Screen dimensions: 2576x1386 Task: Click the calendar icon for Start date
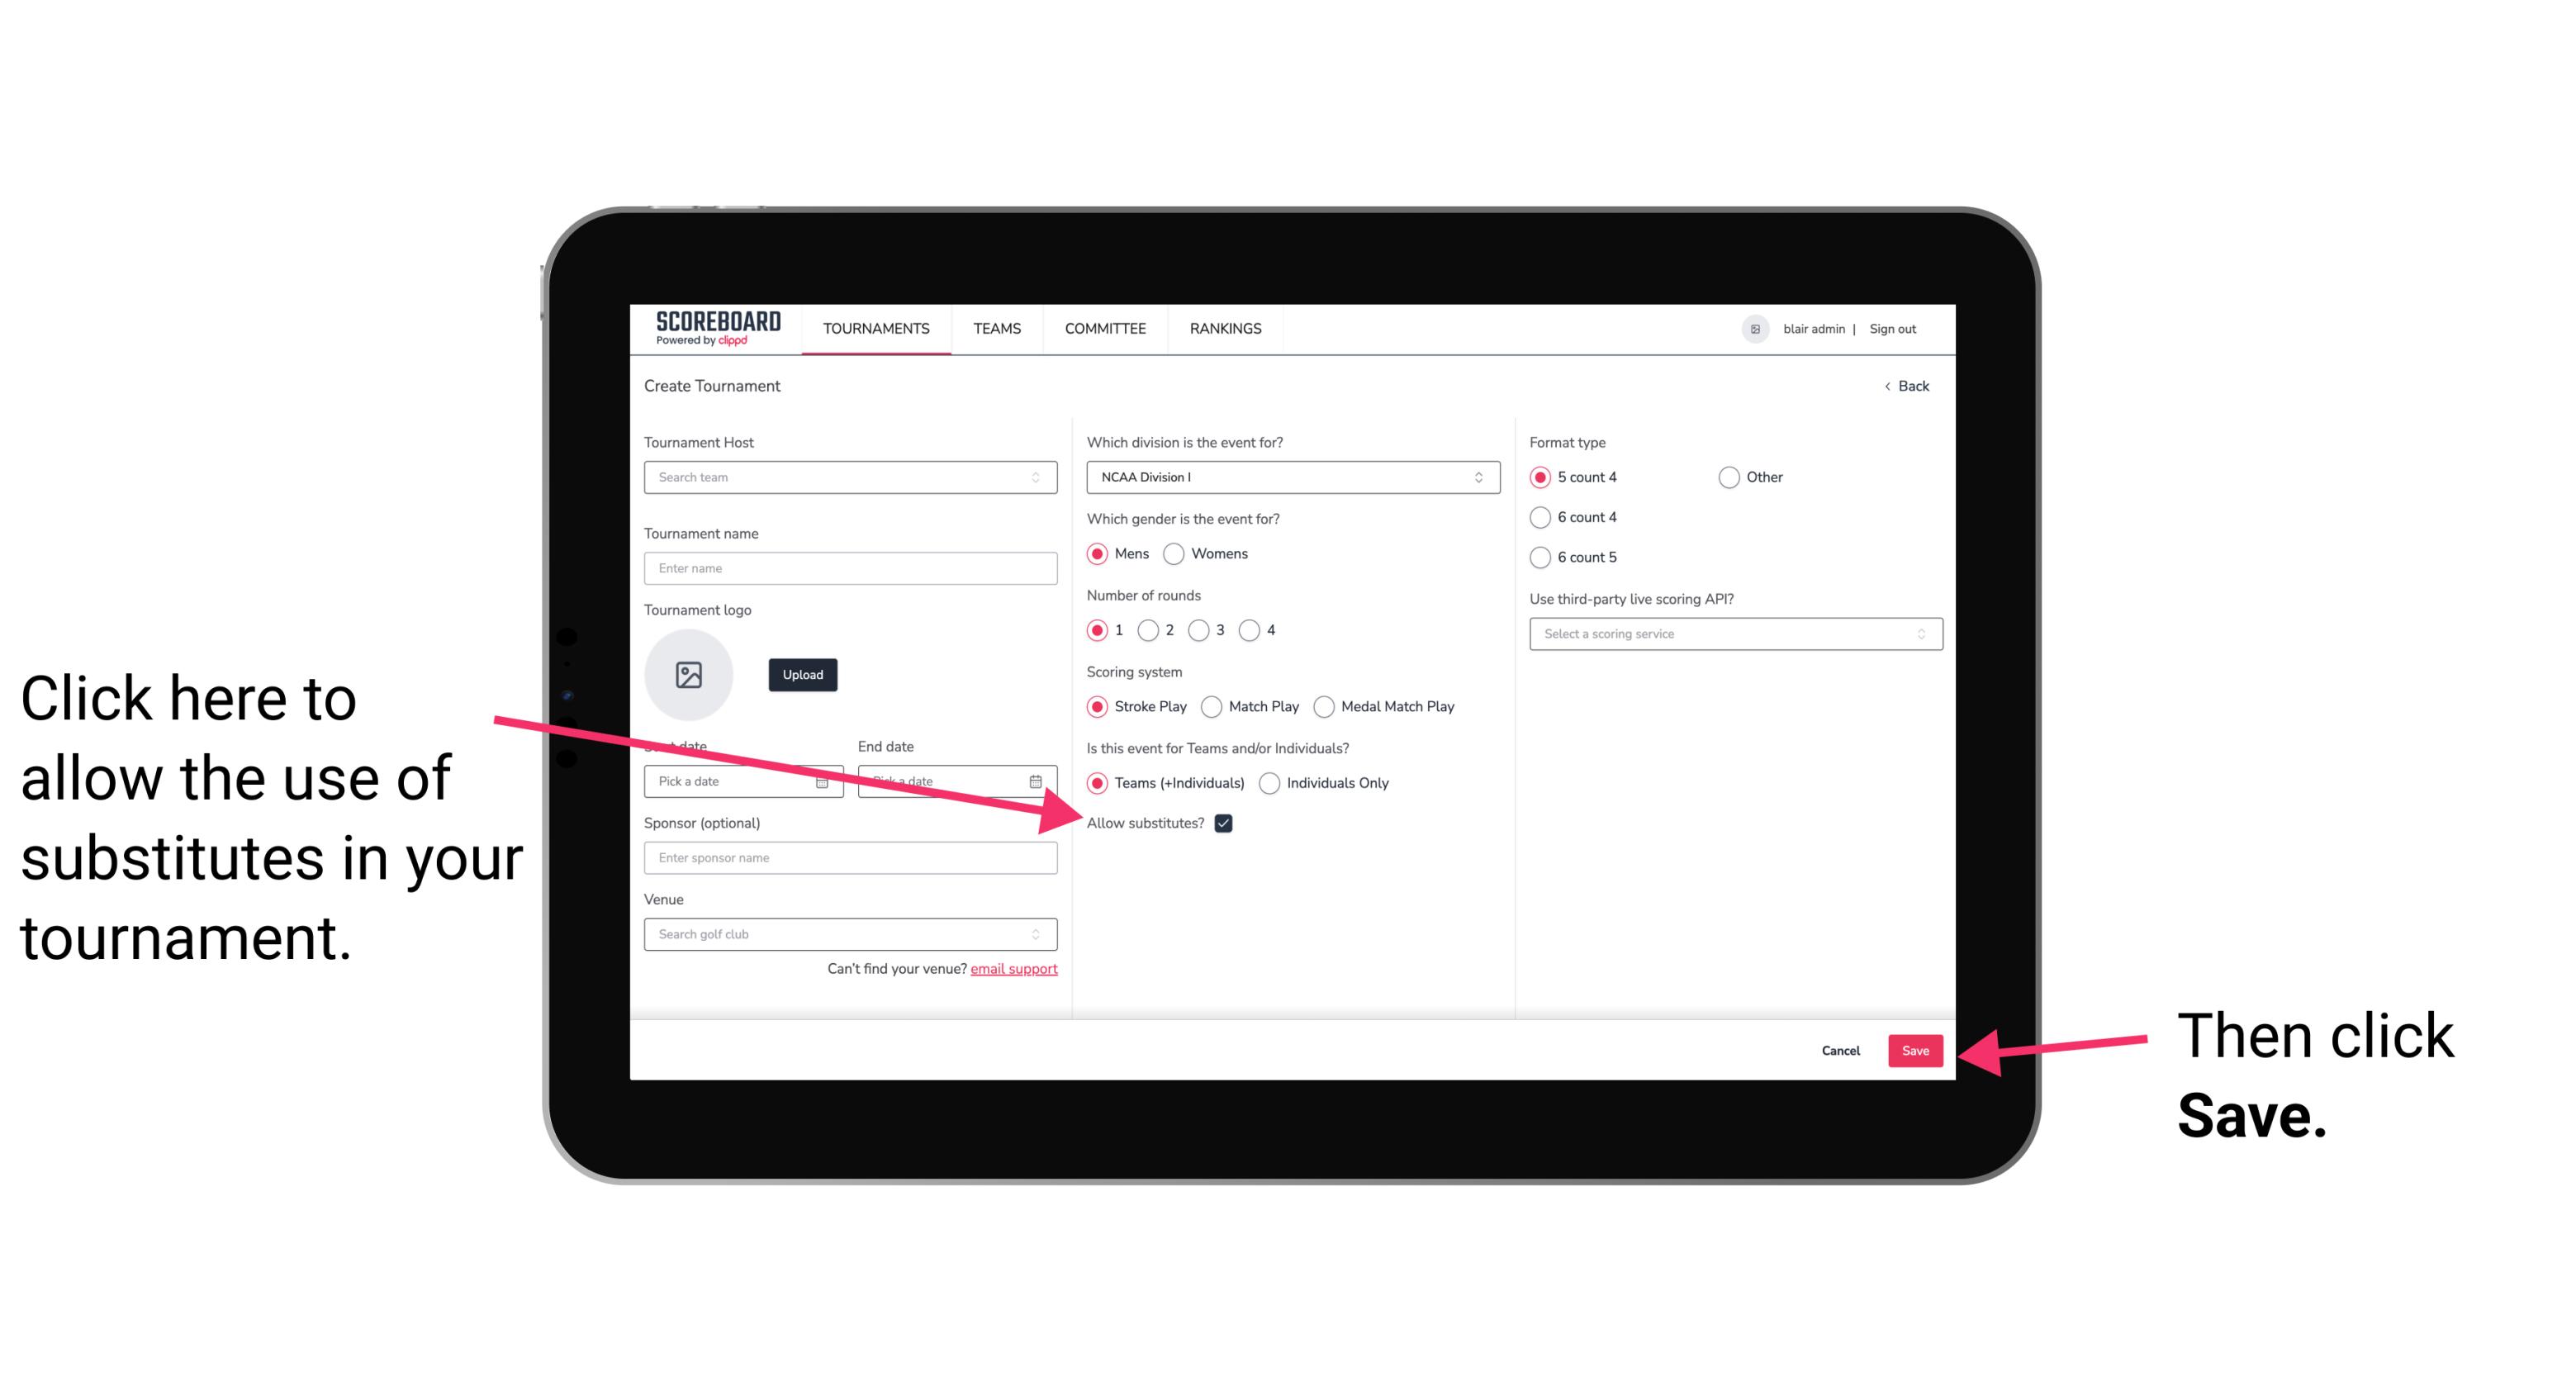click(826, 780)
